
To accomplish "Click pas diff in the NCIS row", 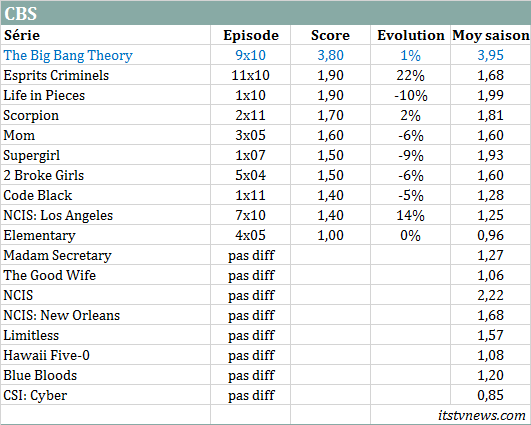I will [x=251, y=296].
